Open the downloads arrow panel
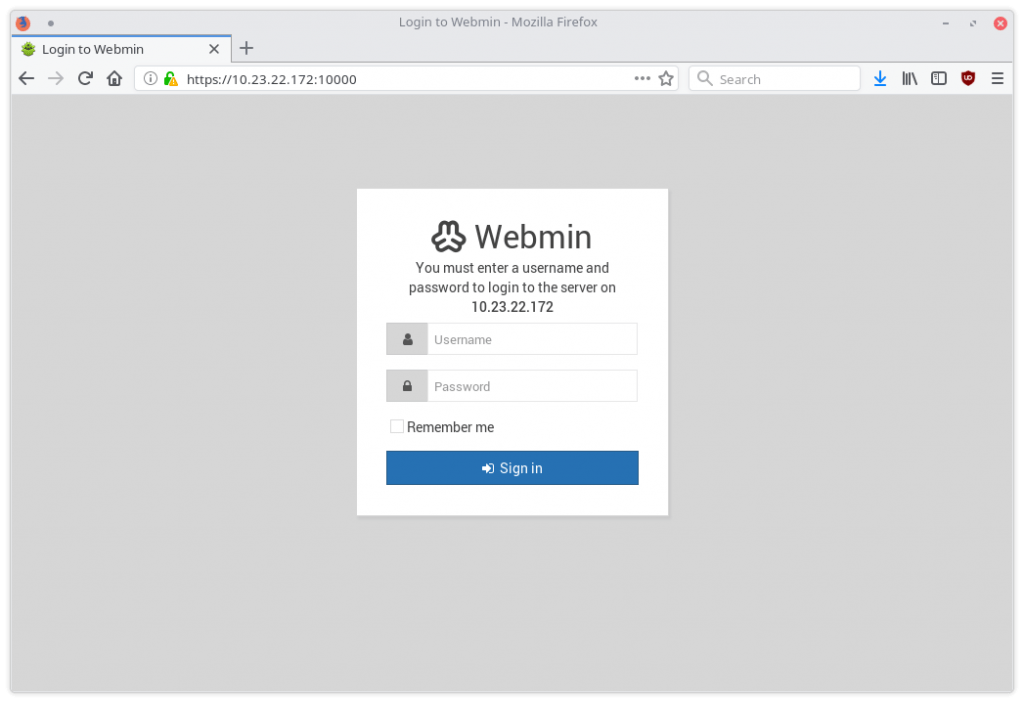Viewport: 1024px width, 703px height. tap(880, 78)
